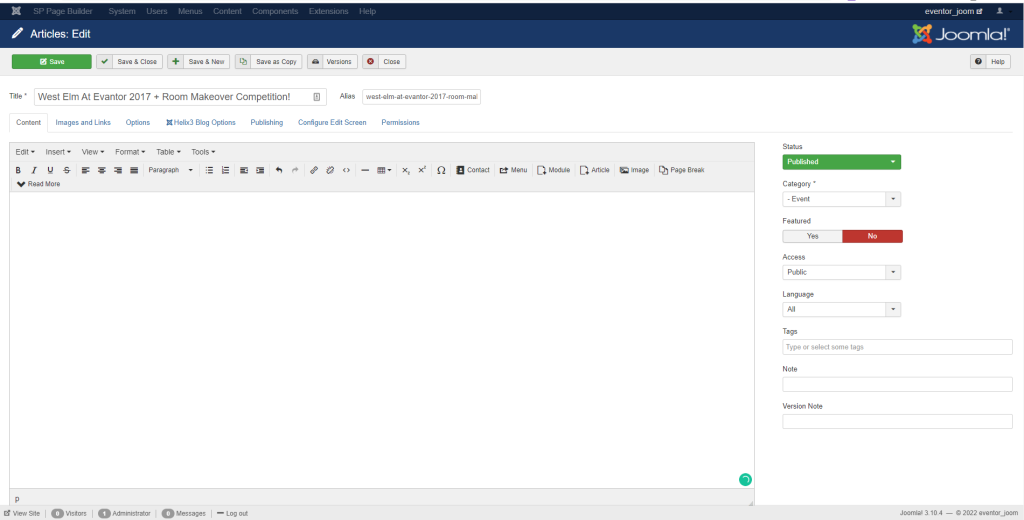Click the Close button in toolbar

384,61
